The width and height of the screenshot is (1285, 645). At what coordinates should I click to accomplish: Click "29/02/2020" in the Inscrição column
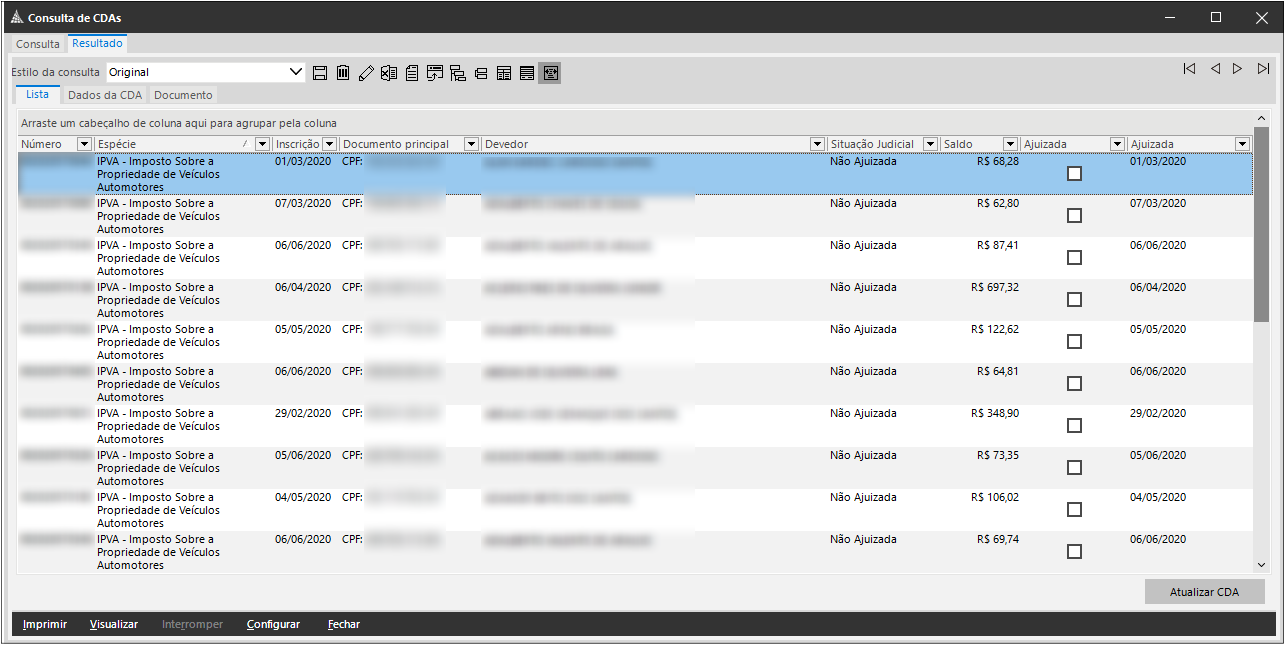pos(303,413)
